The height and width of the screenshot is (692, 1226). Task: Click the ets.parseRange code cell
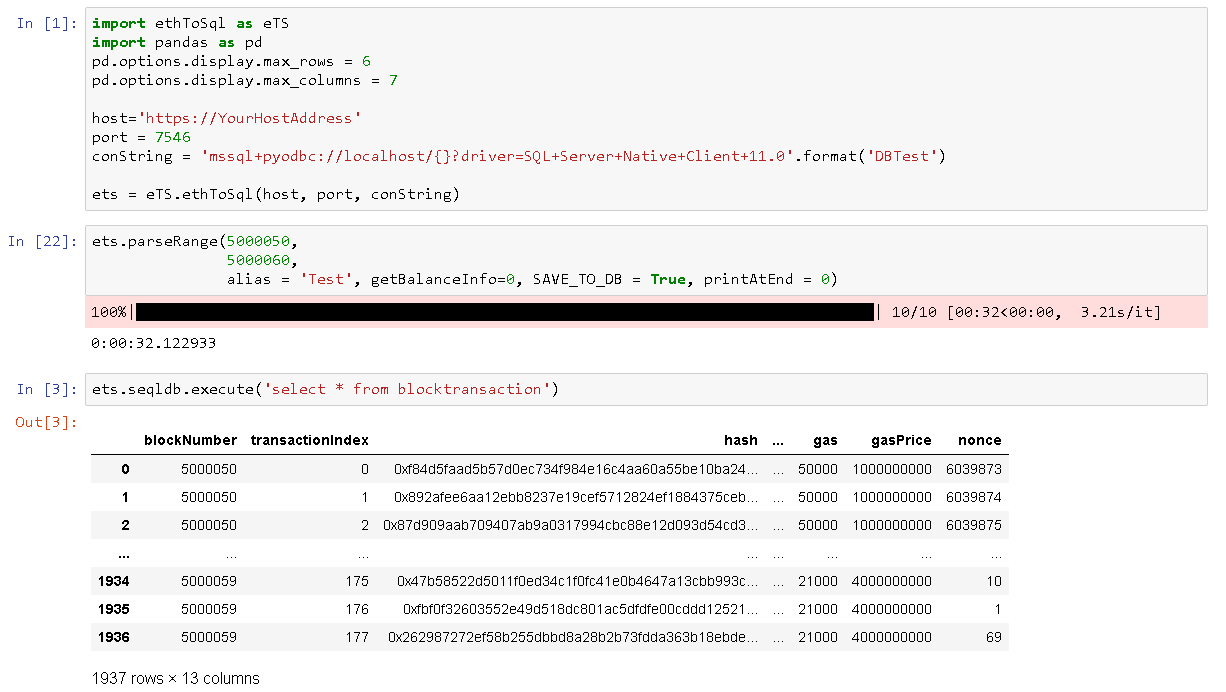pos(646,261)
